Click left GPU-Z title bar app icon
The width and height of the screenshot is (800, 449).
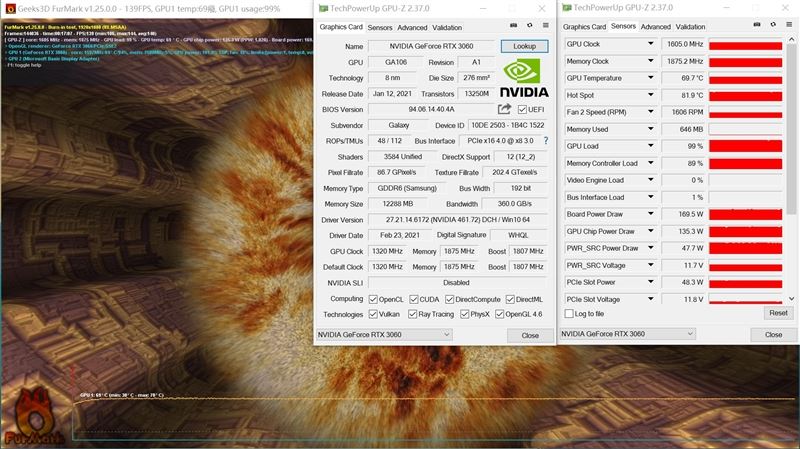323,8
